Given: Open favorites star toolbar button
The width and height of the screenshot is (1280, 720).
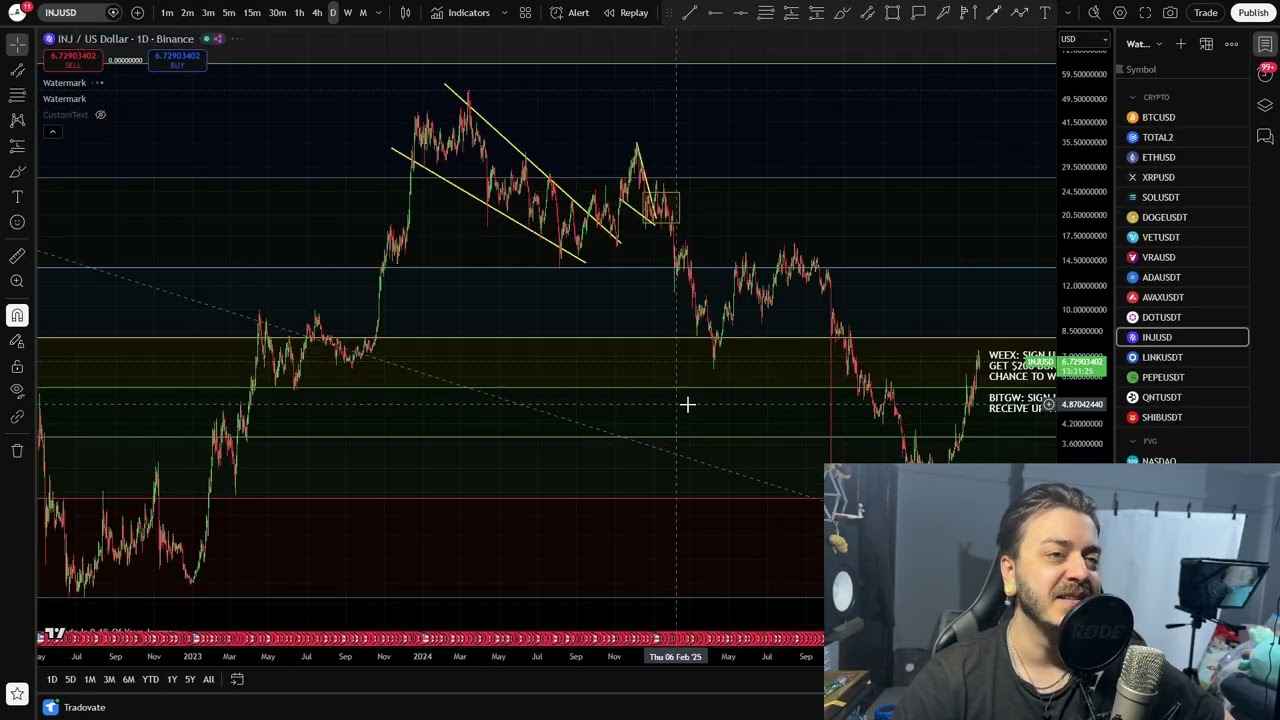Looking at the screenshot, I should click(x=17, y=693).
